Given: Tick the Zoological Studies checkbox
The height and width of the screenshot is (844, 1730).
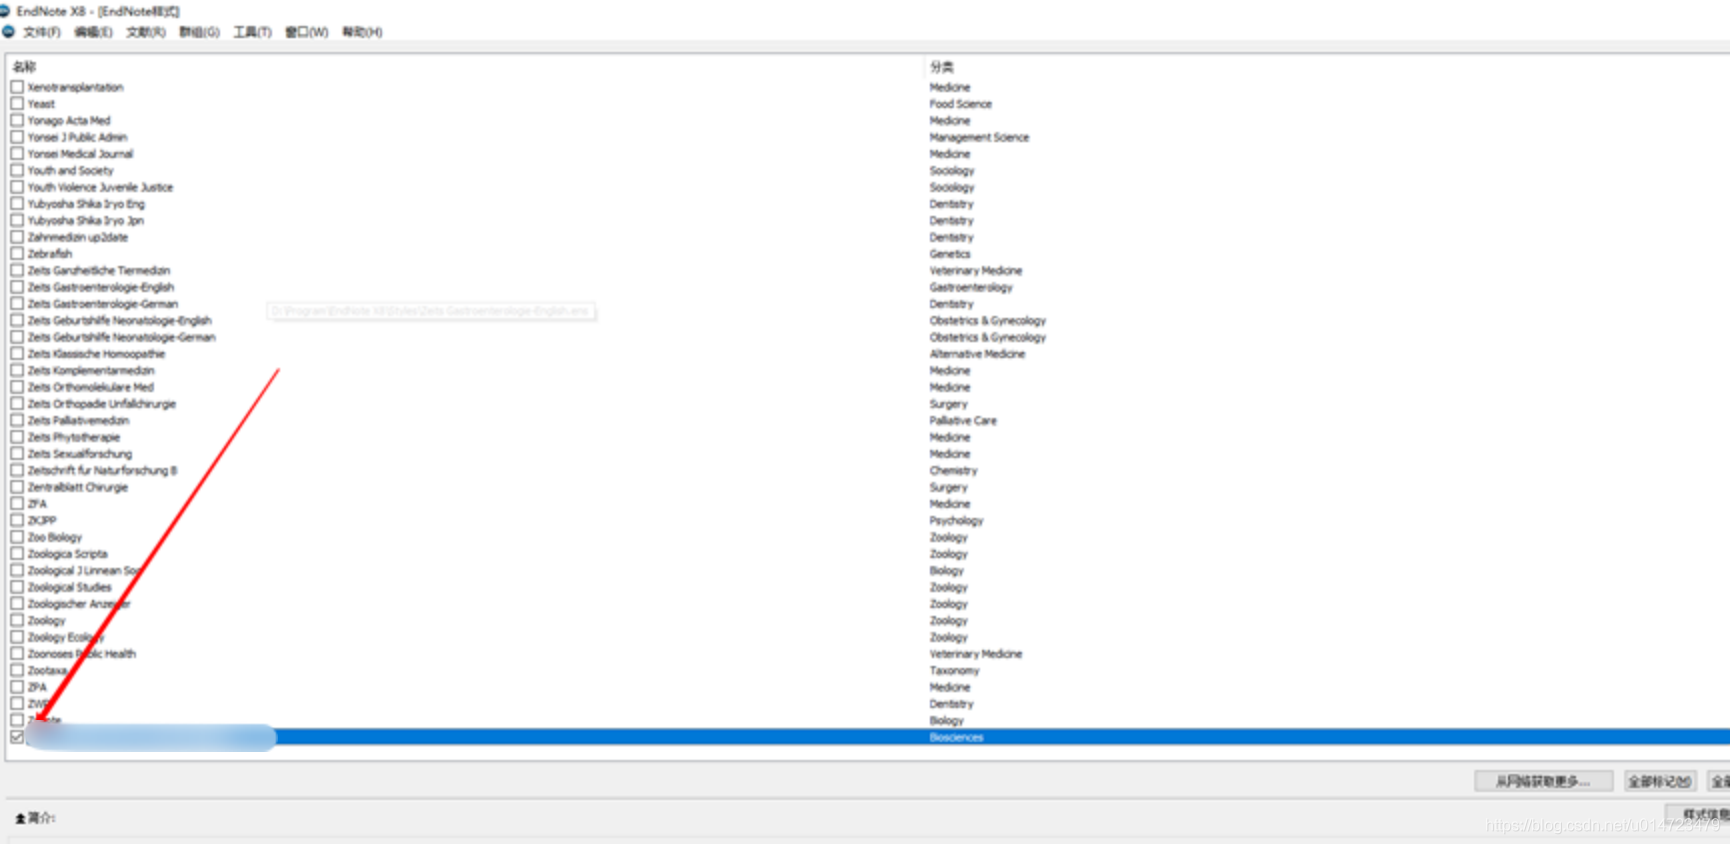Looking at the screenshot, I should point(17,587).
